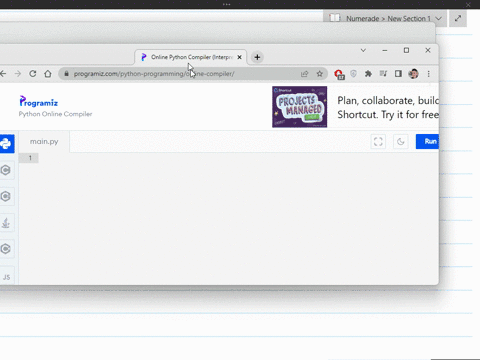The image size is (480, 360).
Task: Go forward in browser history
Action: click(x=18, y=74)
